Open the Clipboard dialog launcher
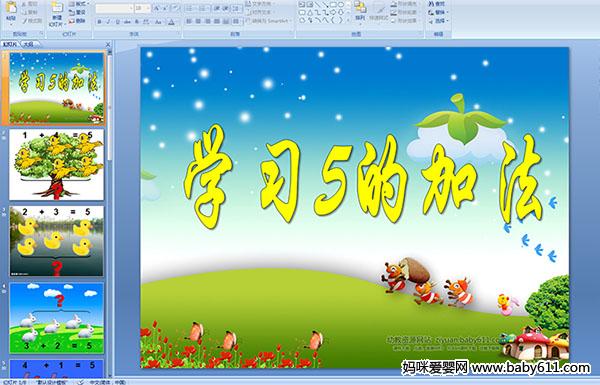The width and height of the screenshot is (600, 385). [41, 34]
